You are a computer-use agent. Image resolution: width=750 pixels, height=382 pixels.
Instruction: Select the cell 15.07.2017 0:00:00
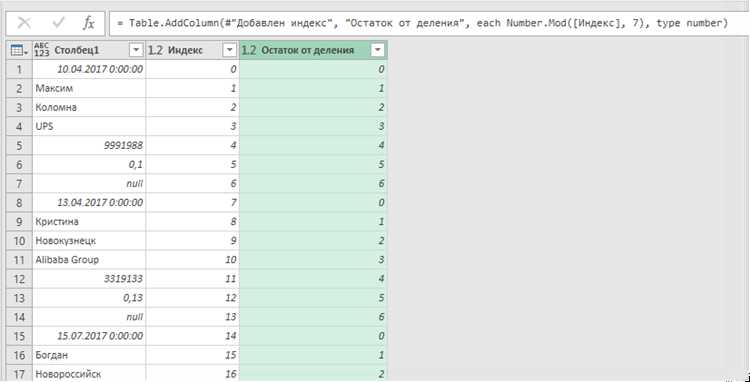(x=89, y=336)
